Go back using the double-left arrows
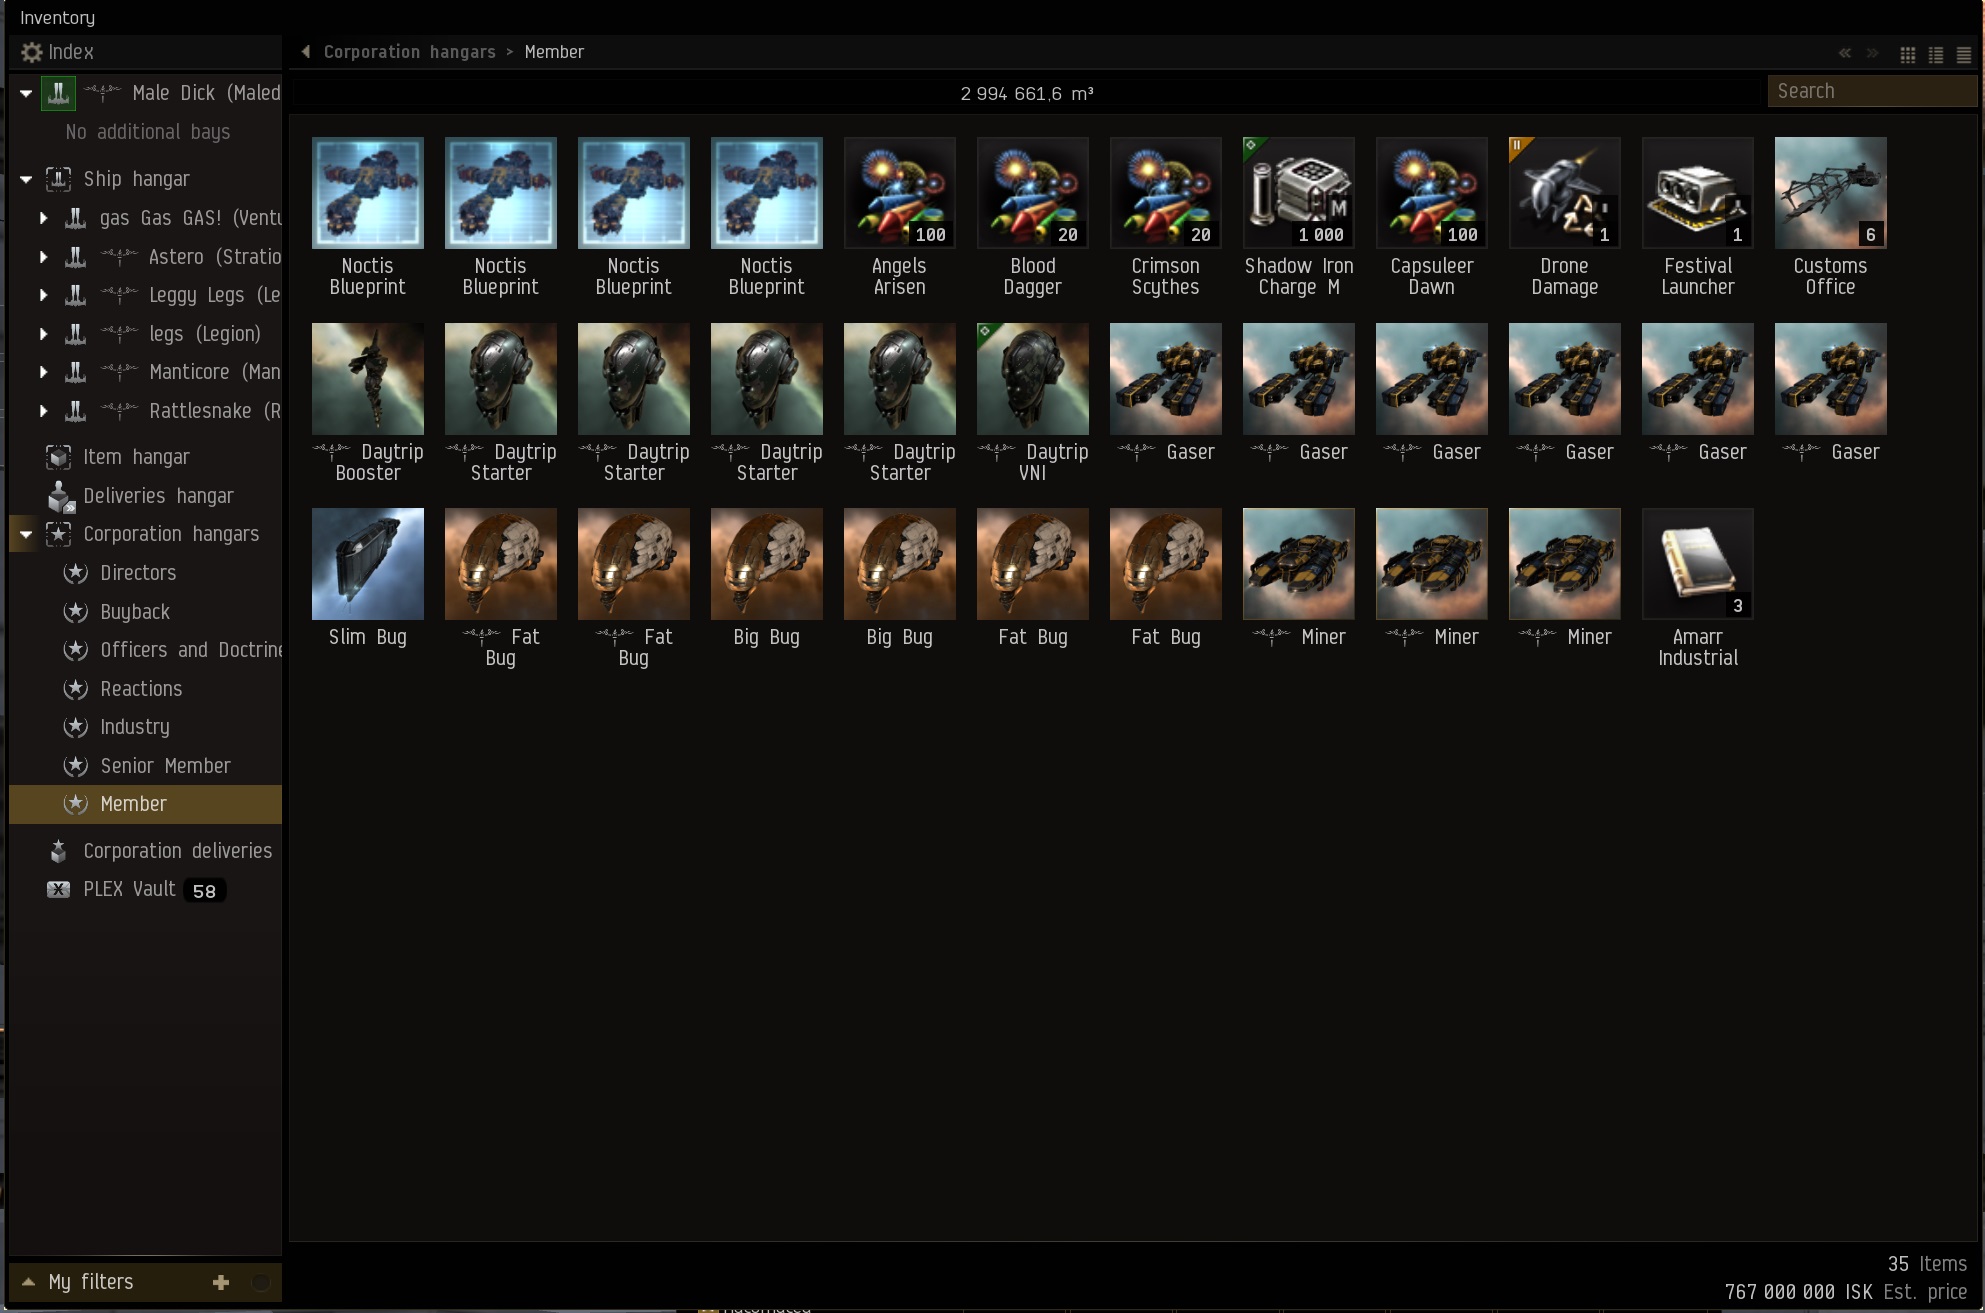Screen dimensions: 1985x1313 (1844, 53)
